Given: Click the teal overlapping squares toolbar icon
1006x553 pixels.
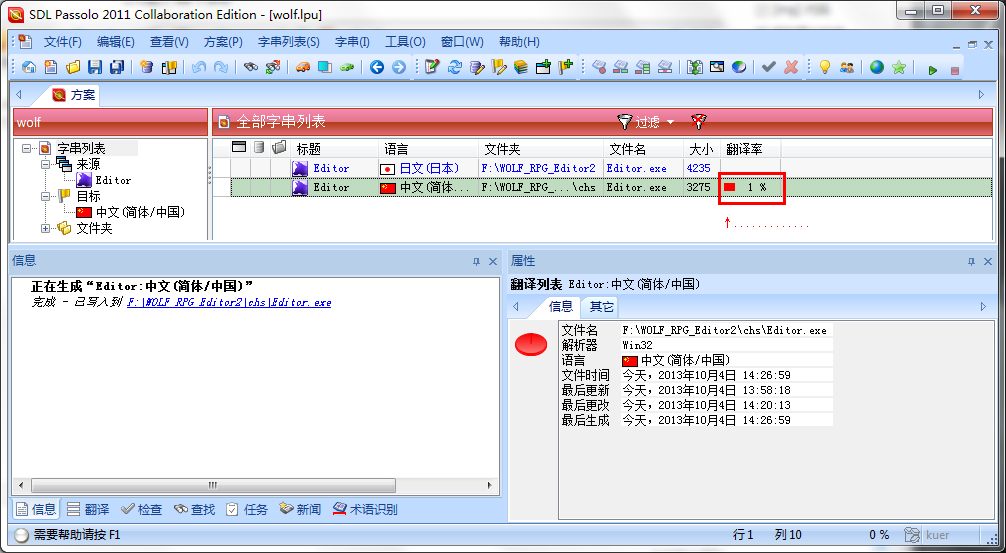Looking at the screenshot, I should pyautogui.click(x=325, y=67).
